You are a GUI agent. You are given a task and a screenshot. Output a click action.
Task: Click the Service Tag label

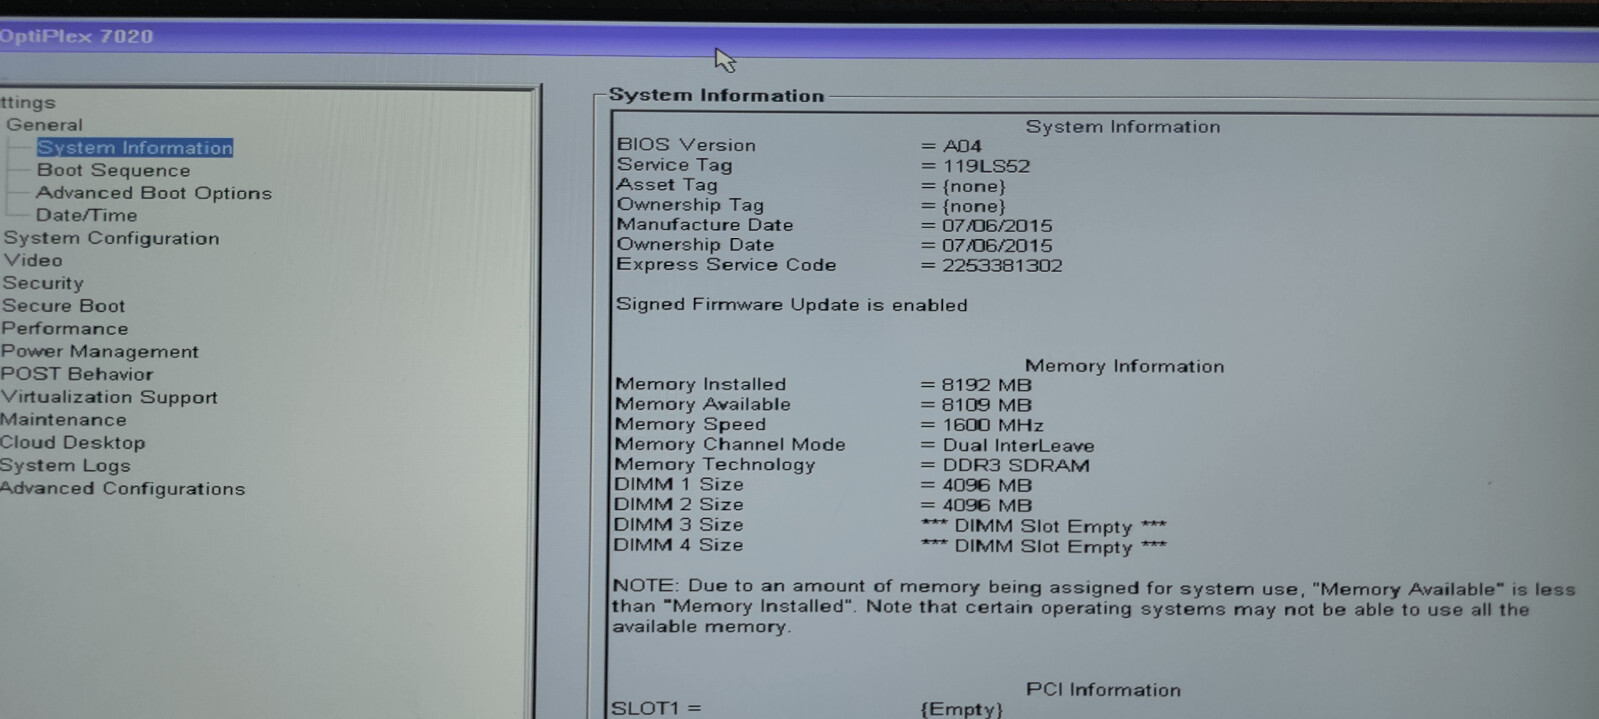tap(674, 165)
